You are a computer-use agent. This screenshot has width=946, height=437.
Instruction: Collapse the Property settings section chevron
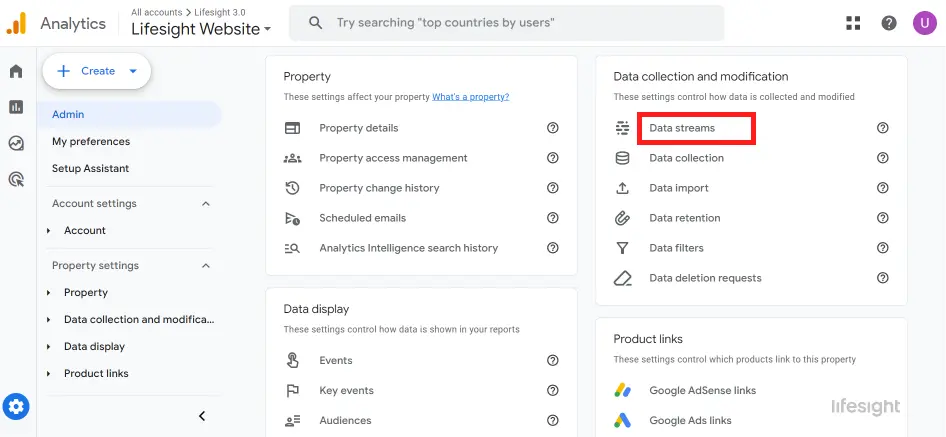tap(206, 266)
